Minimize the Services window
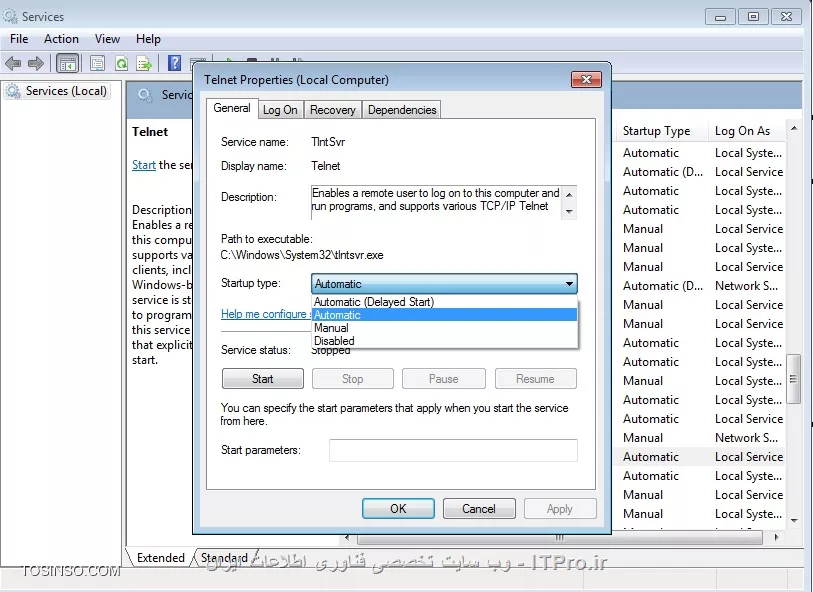 [720, 17]
